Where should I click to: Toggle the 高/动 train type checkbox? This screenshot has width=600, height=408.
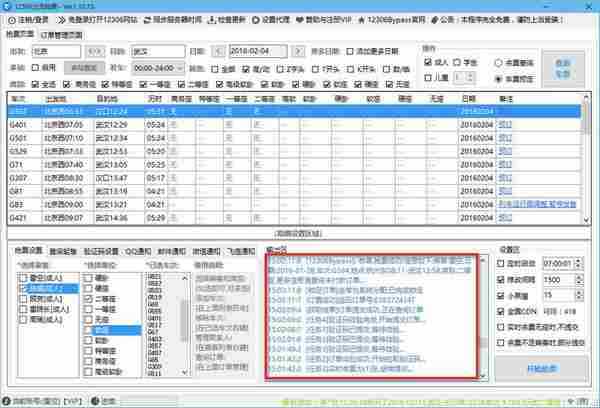click(x=251, y=68)
